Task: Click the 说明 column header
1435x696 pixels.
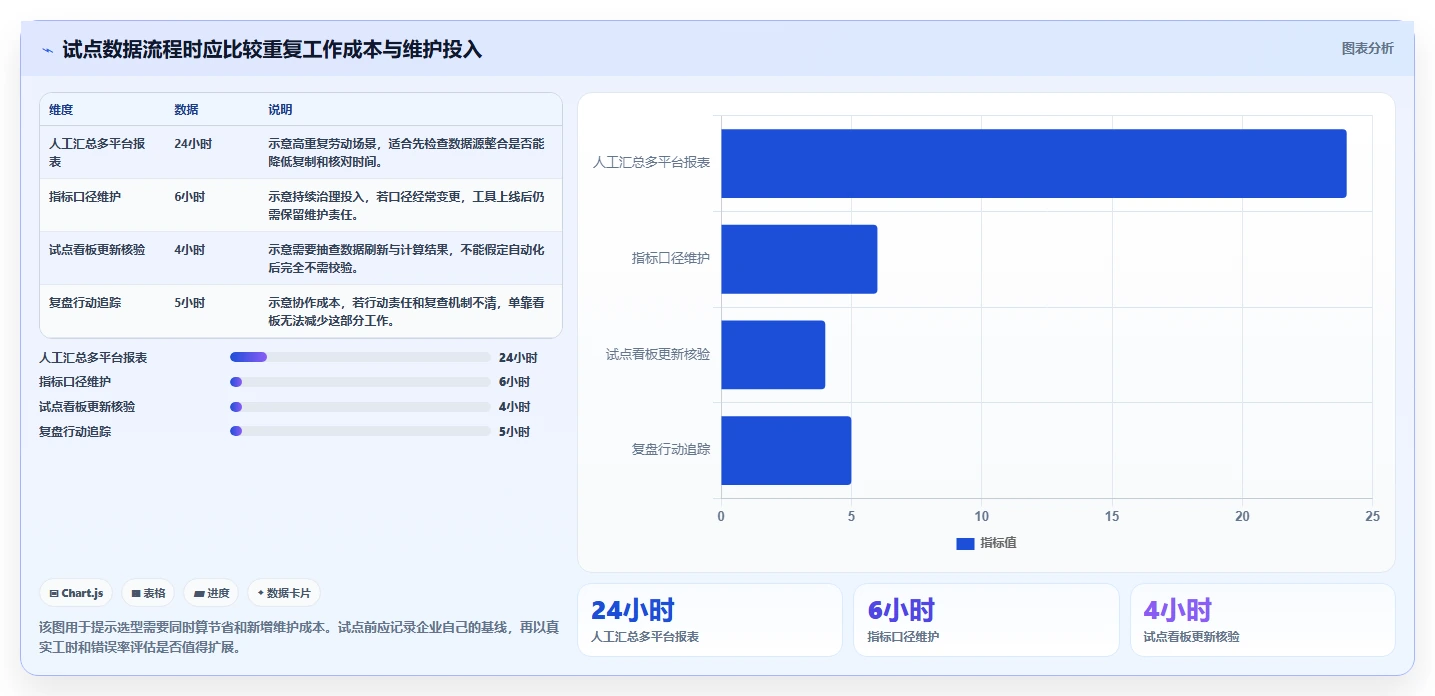Action: point(280,110)
